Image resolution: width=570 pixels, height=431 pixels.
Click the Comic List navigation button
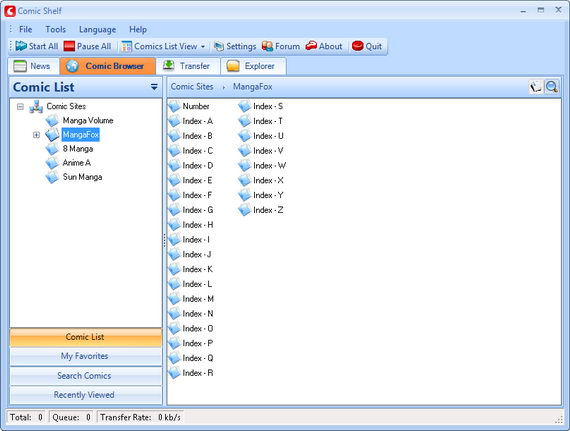(x=85, y=337)
